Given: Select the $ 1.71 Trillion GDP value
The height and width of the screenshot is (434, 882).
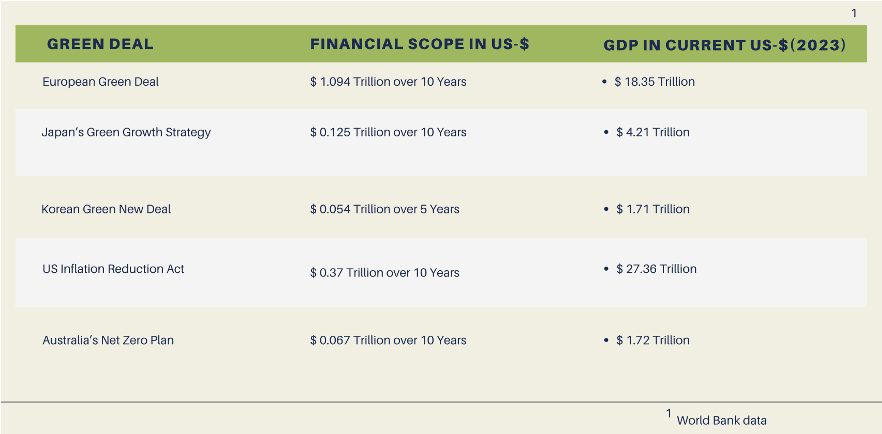Looking at the screenshot, I should click(652, 209).
